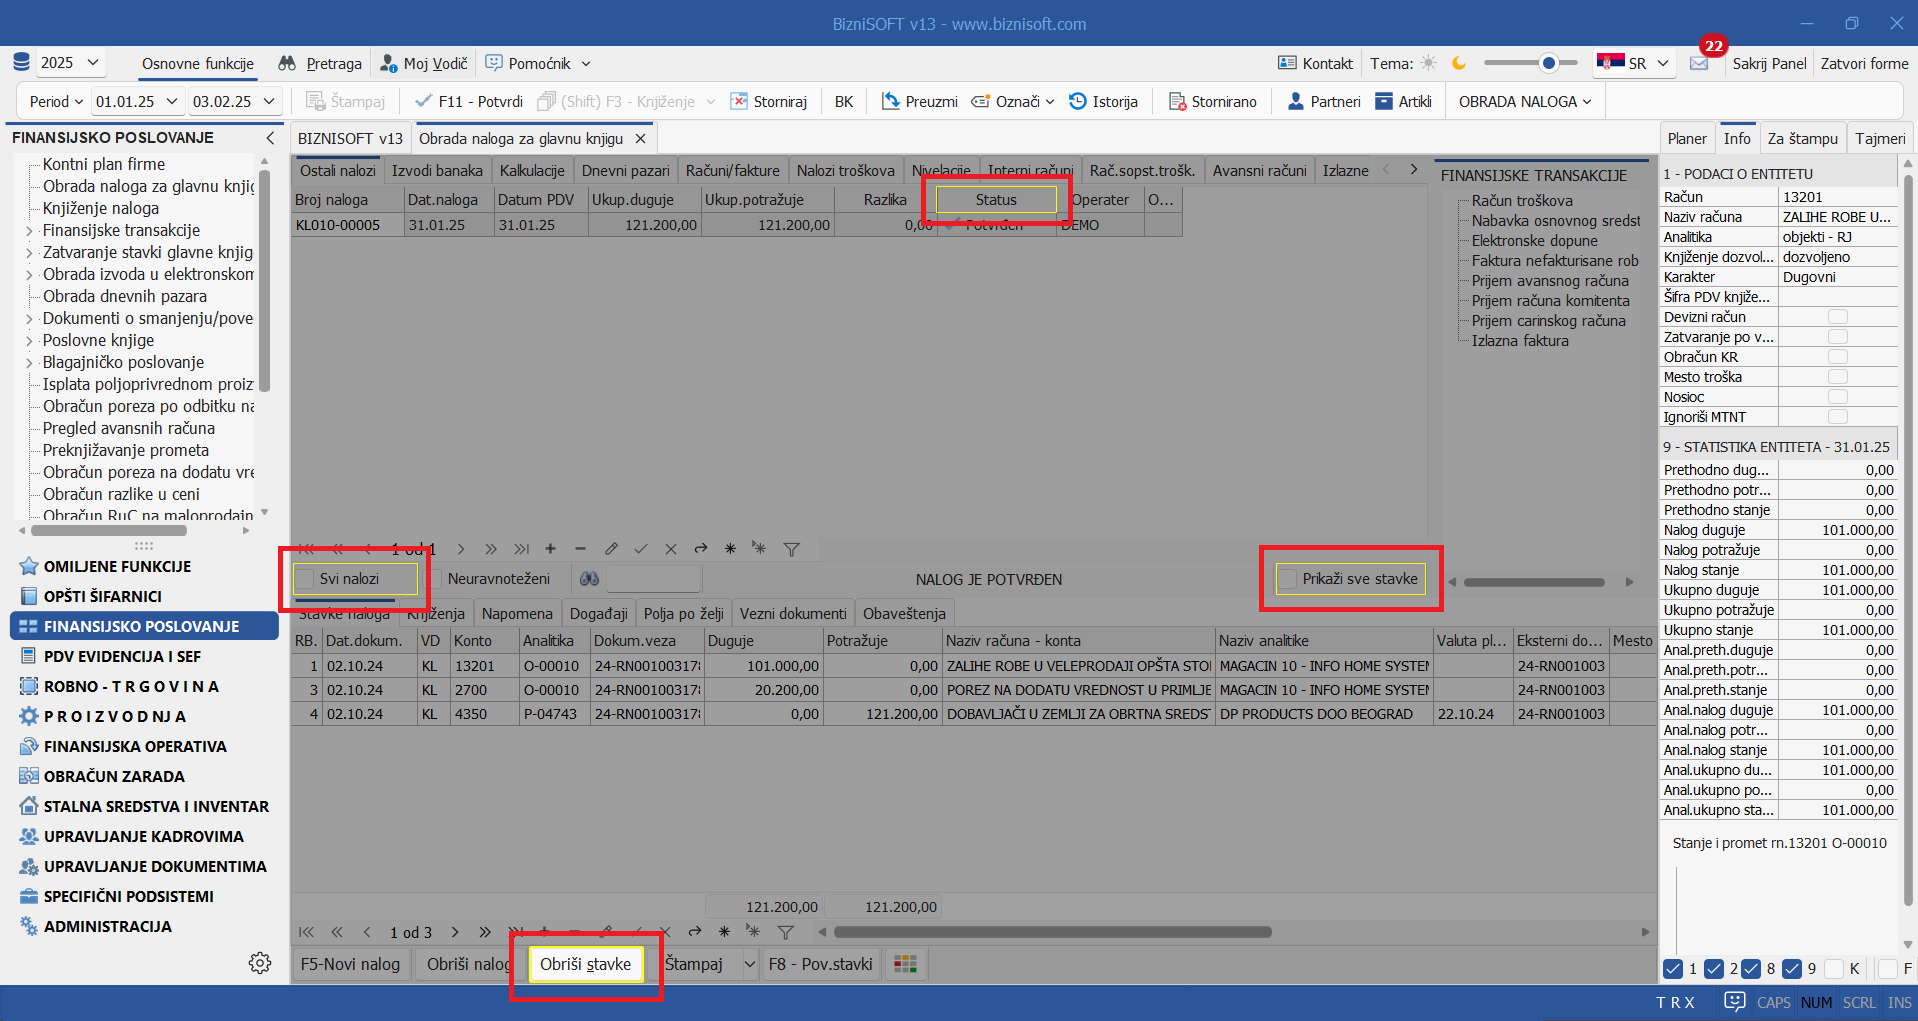
Task: Select the KL010-00005 order row
Action: click(338, 225)
